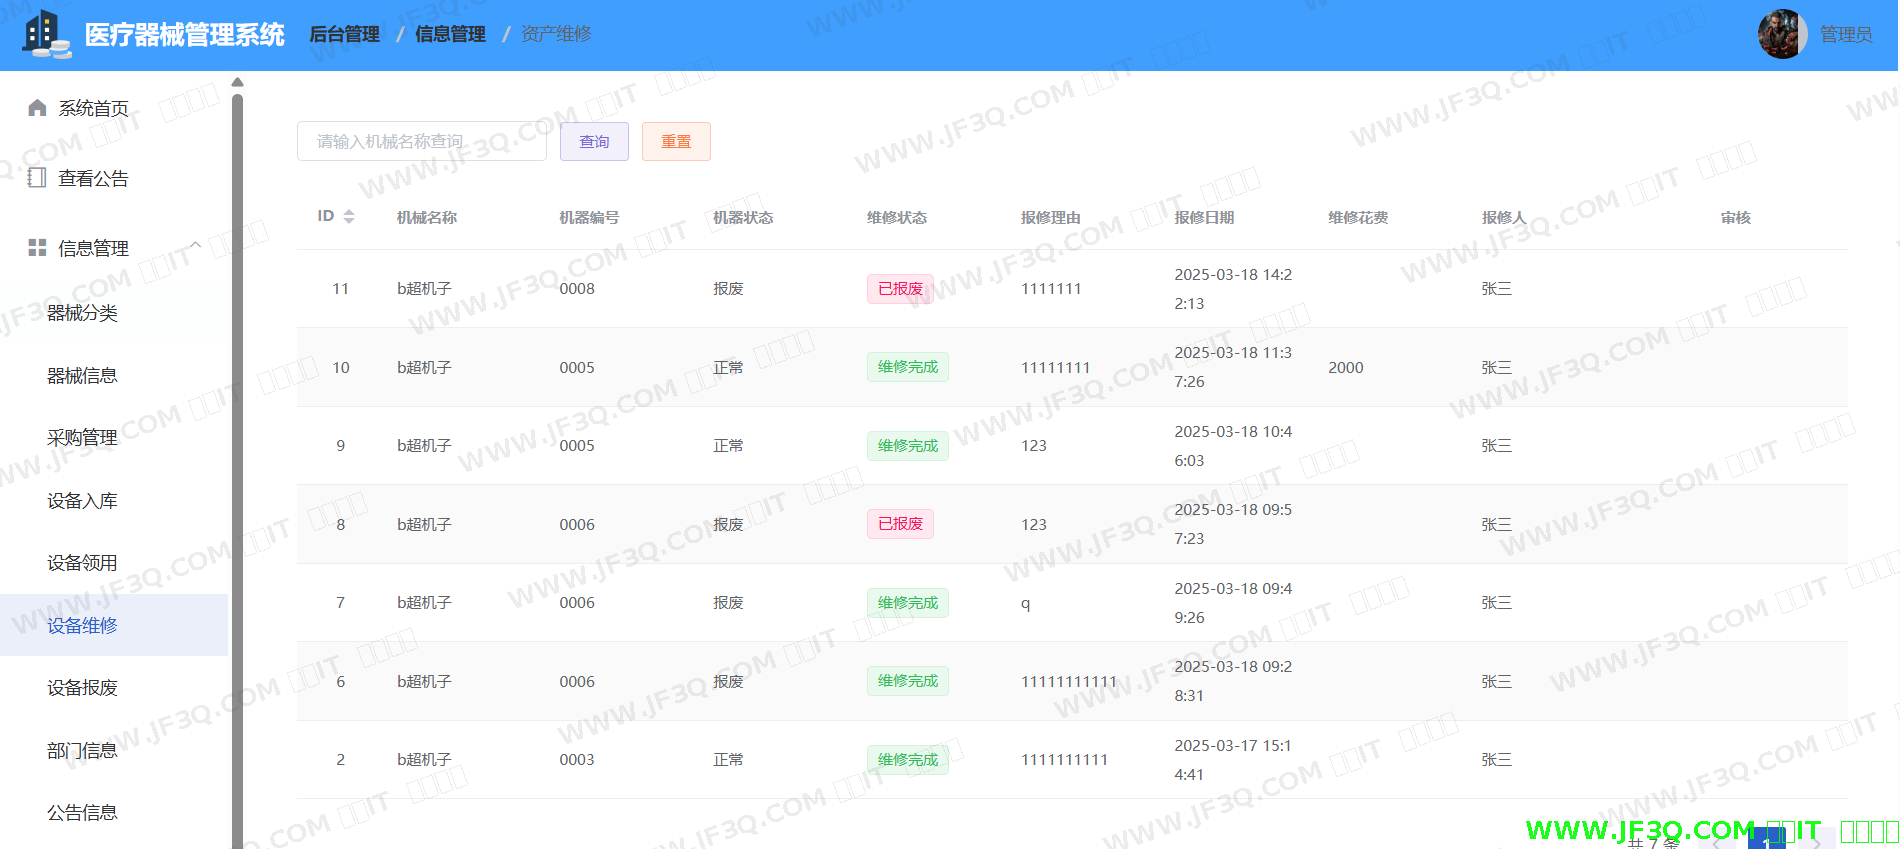Focus the machine name search field
The width and height of the screenshot is (1900, 849).
[421, 142]
